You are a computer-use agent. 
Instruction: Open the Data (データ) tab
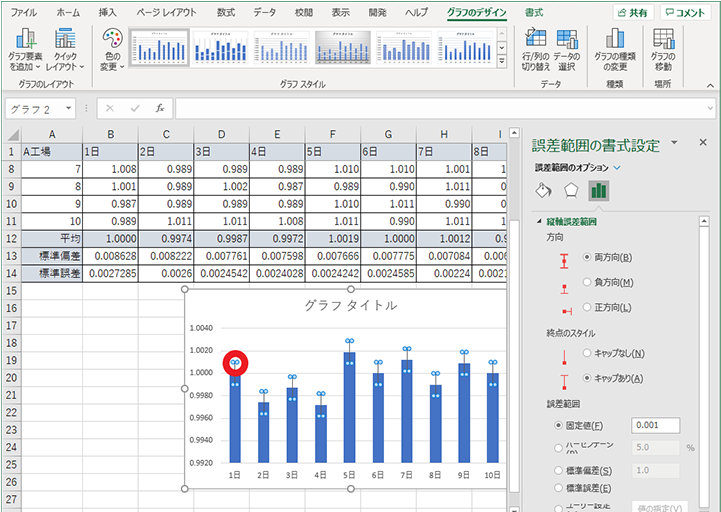[x=265, y=12]
